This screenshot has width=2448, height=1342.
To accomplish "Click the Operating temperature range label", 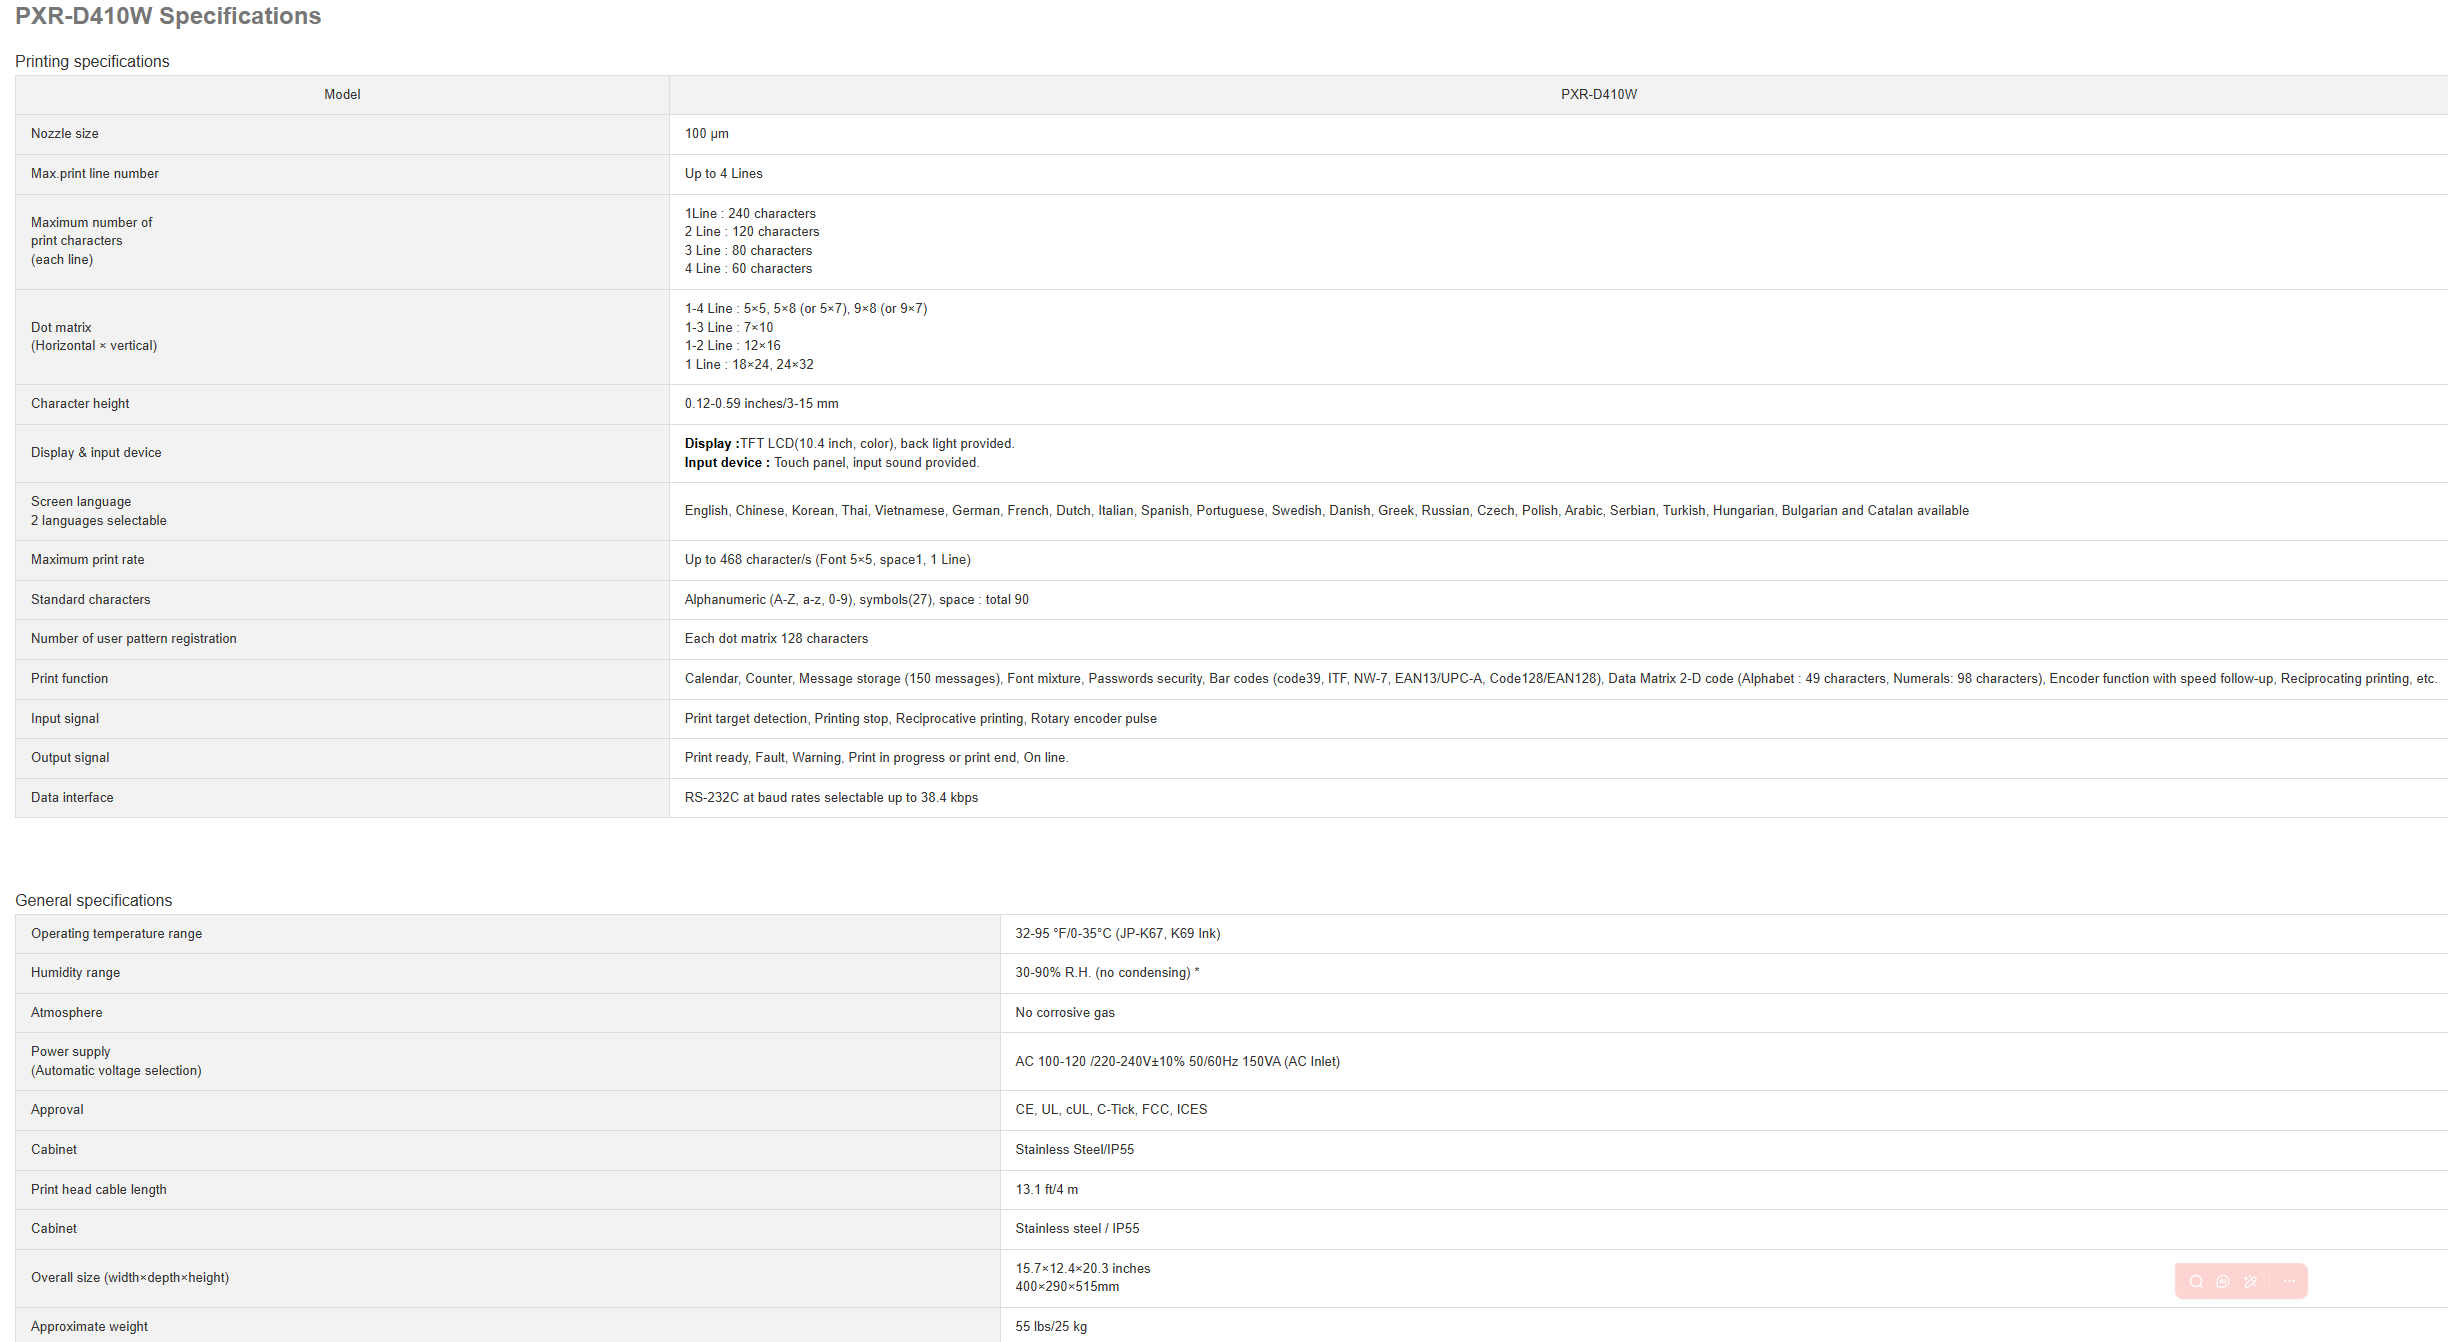I will 116,933.
